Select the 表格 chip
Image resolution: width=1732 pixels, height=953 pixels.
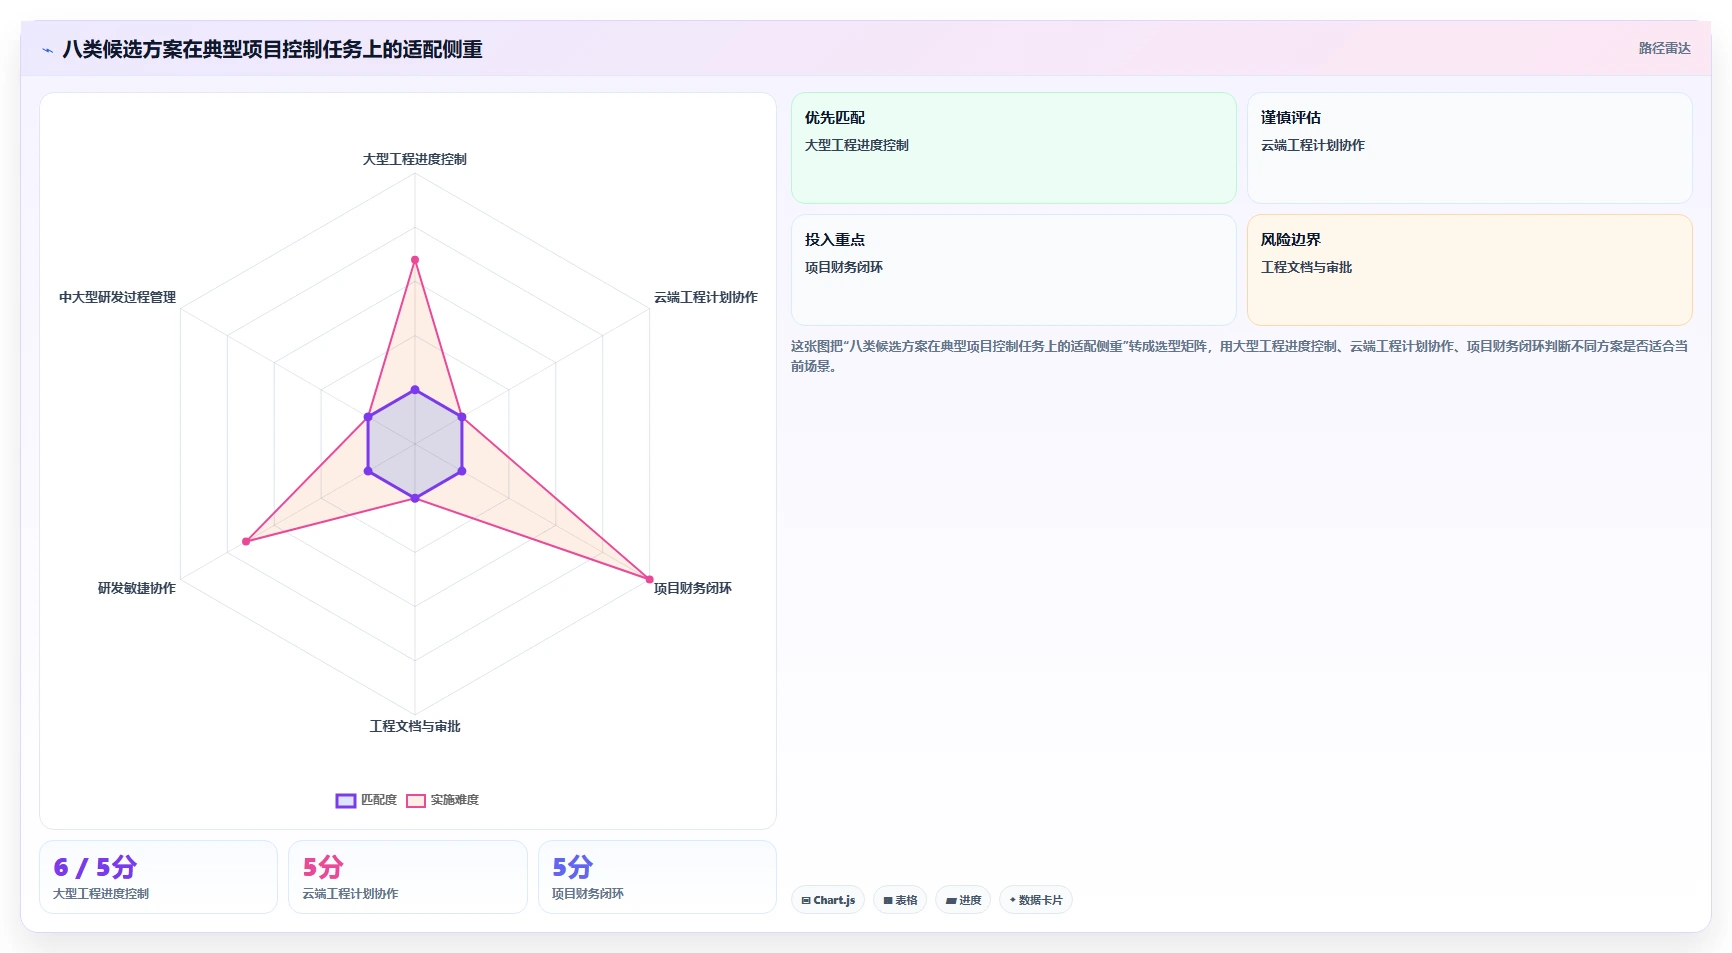(x=900, y=900)
